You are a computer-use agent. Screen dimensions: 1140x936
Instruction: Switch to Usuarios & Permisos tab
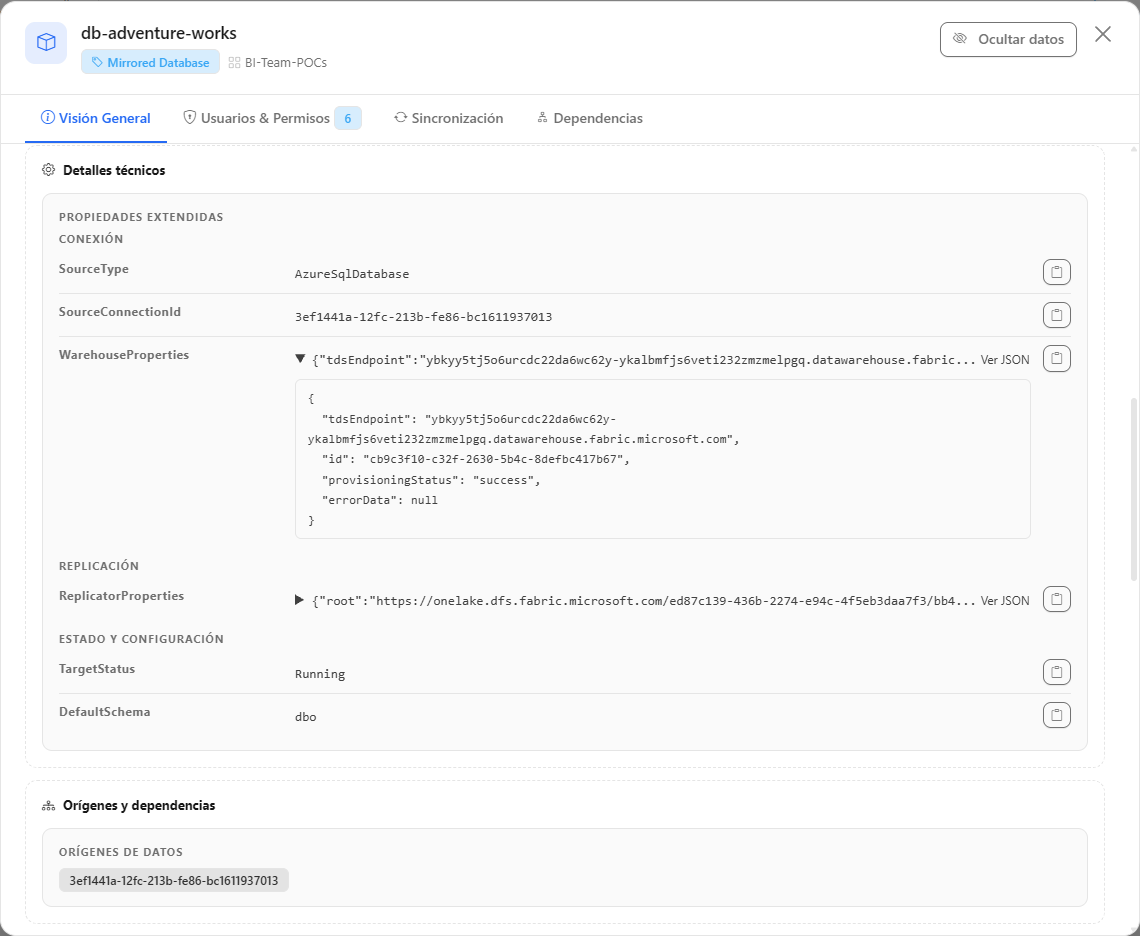(272, 118)
